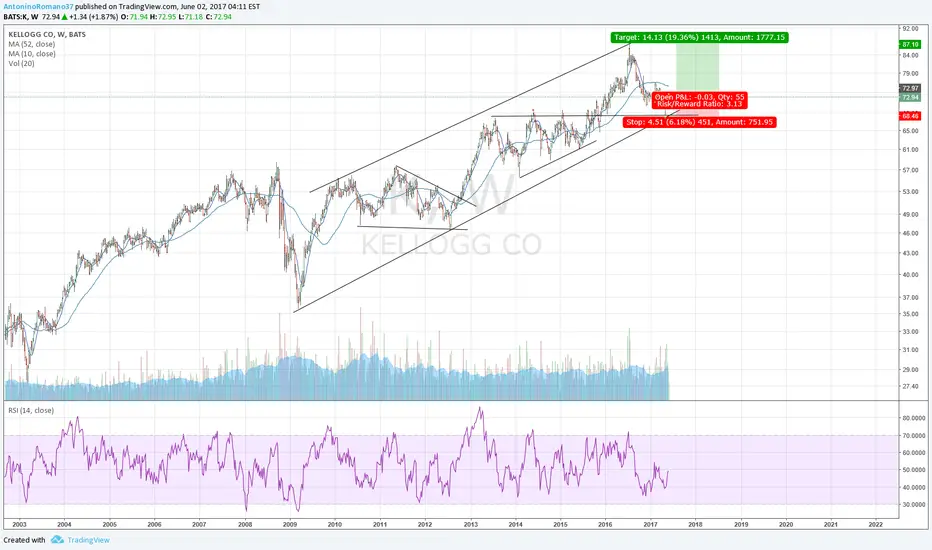
Task: Click the red Stop 4.51 label
Action: (x=700, y=122)
